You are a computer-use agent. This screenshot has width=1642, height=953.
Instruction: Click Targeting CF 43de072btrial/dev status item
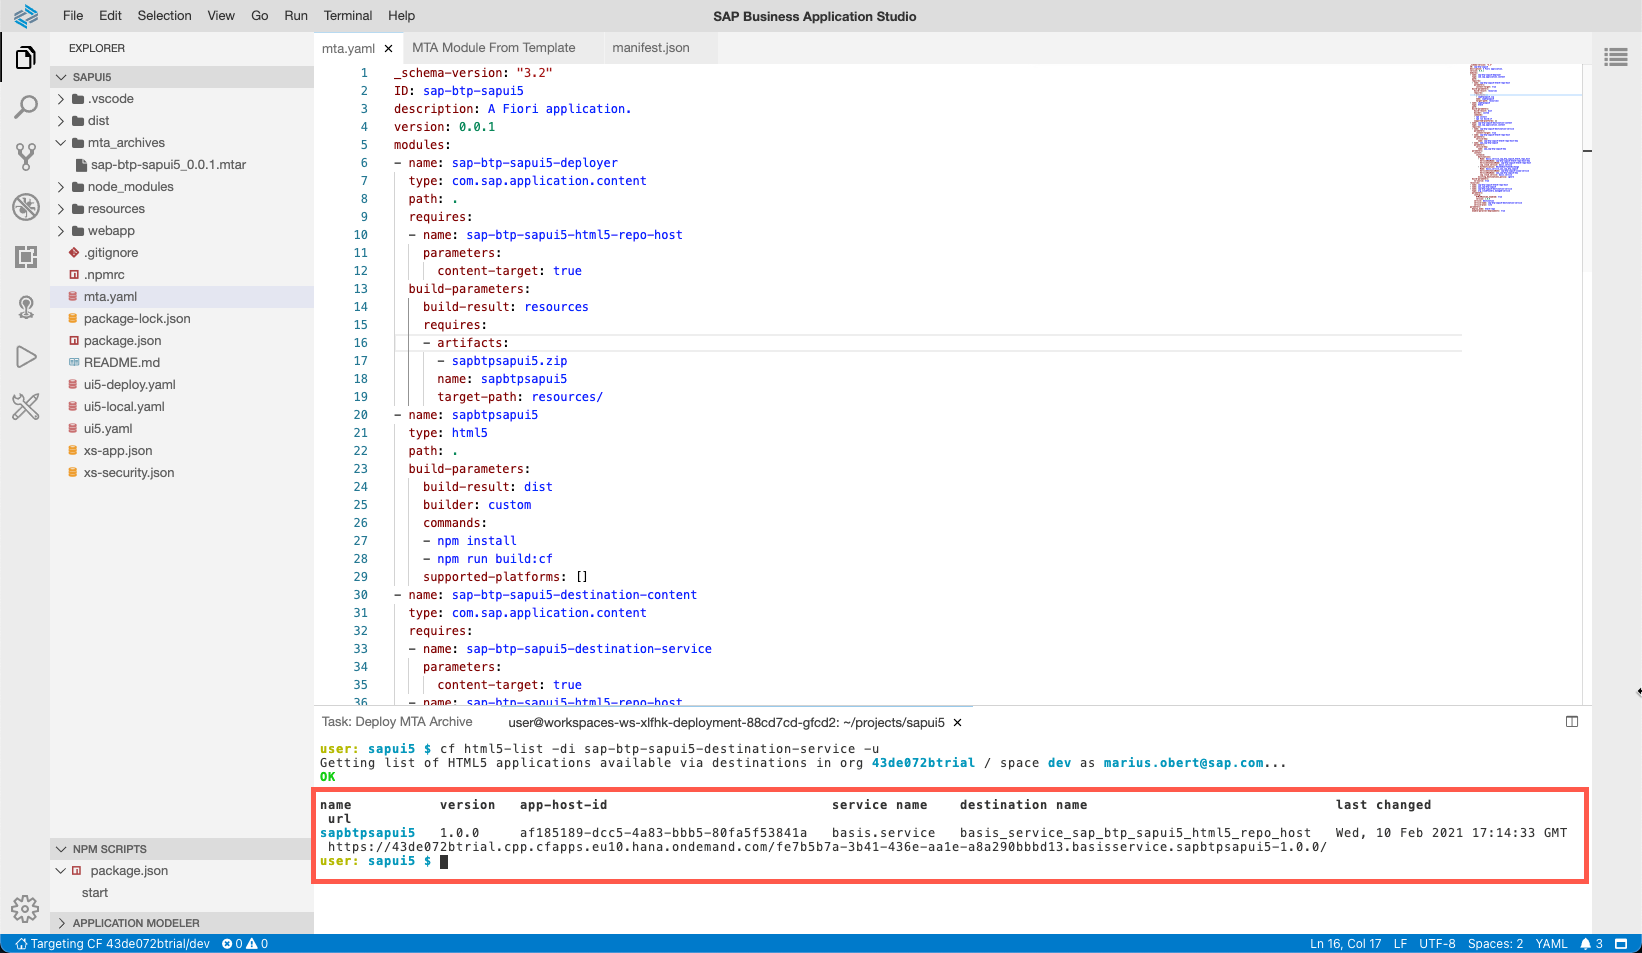pos(112,944)
